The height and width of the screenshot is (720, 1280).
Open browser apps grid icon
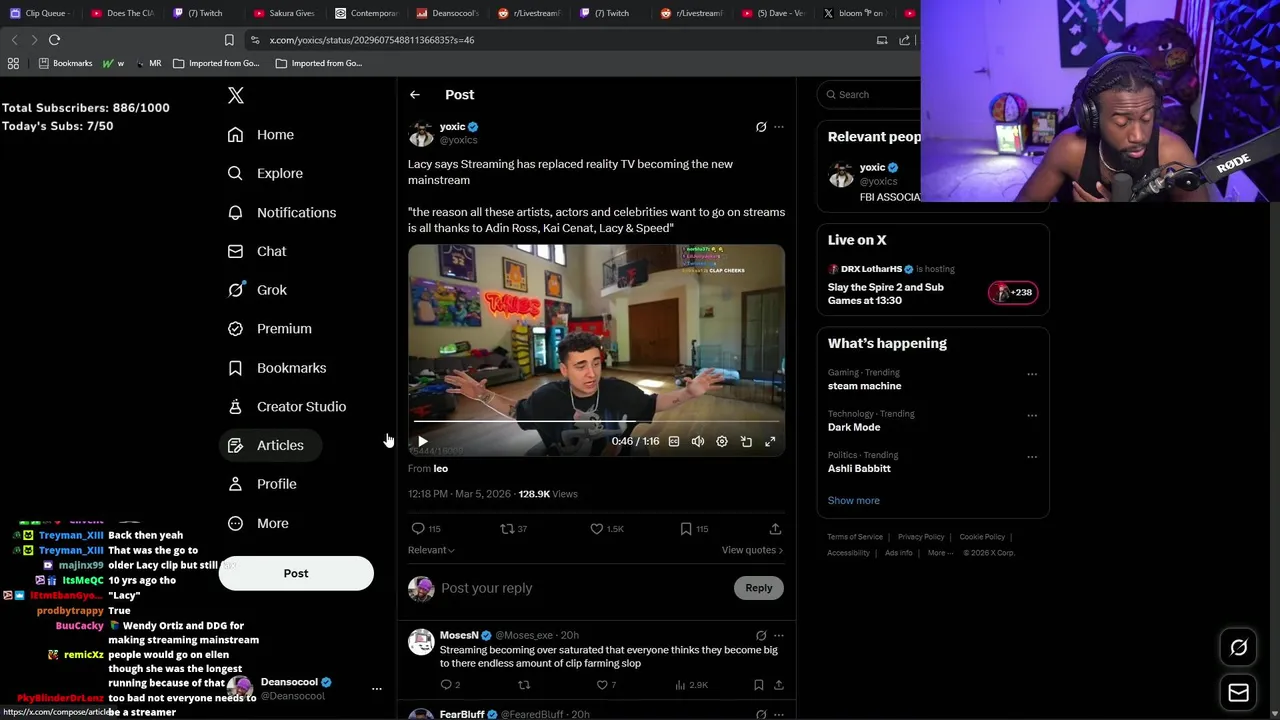click(x=13, y=63)
